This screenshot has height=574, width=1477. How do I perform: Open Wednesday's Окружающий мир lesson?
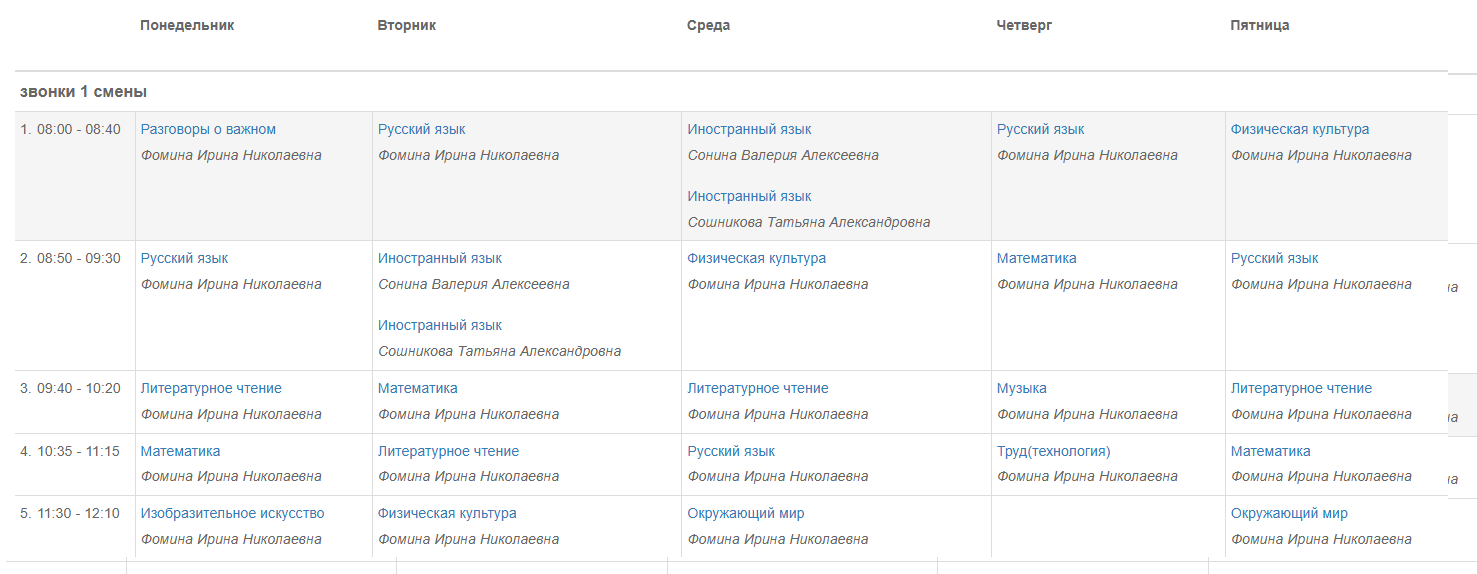pyautogui.click(x=746, y=513)
